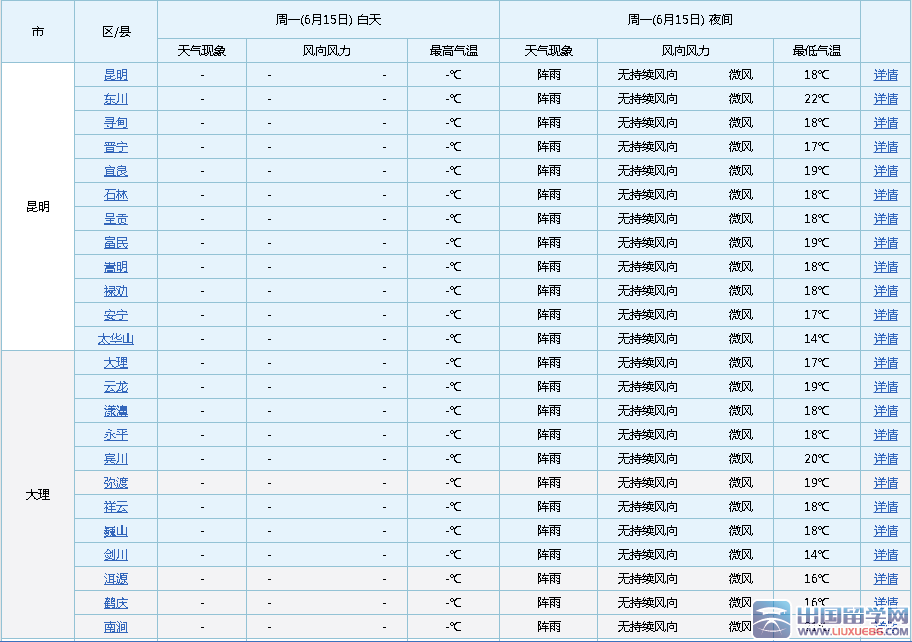Select the 宾川 county link

point(116,459)
